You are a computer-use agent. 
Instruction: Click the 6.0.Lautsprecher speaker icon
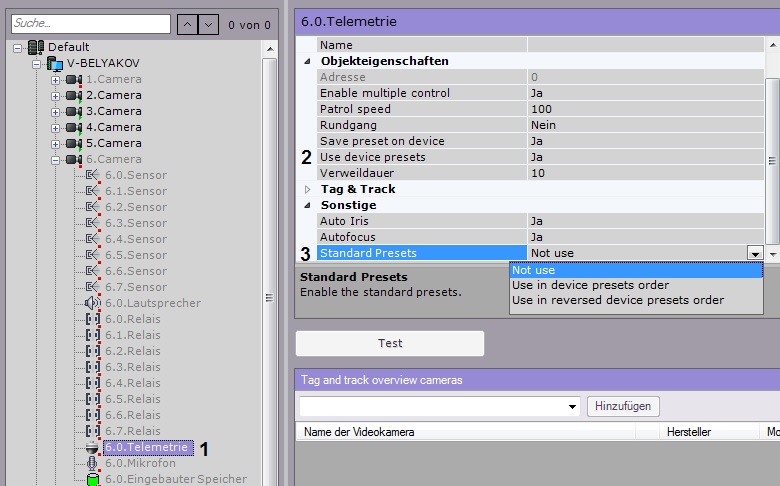click(x=93, y=303)
